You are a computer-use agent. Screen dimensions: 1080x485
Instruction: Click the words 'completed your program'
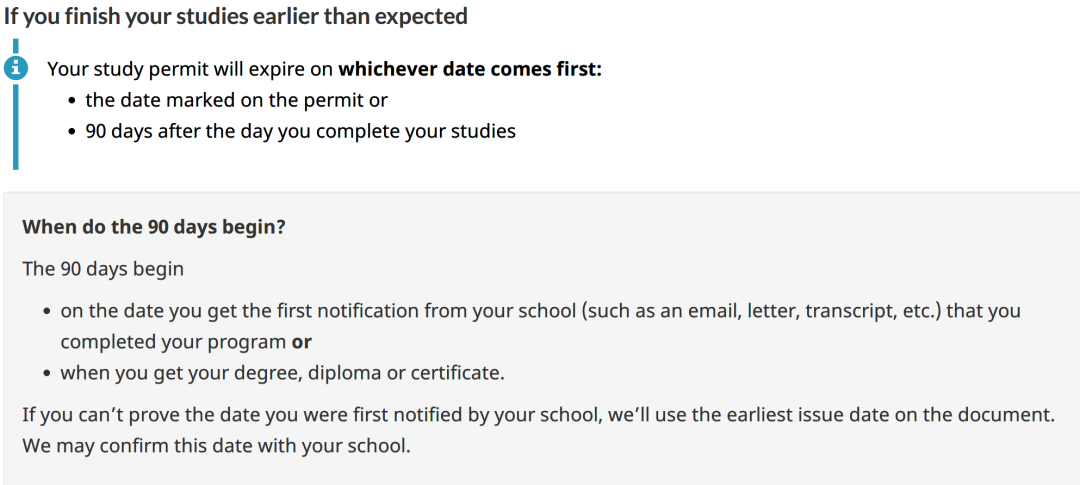point(173,342)
